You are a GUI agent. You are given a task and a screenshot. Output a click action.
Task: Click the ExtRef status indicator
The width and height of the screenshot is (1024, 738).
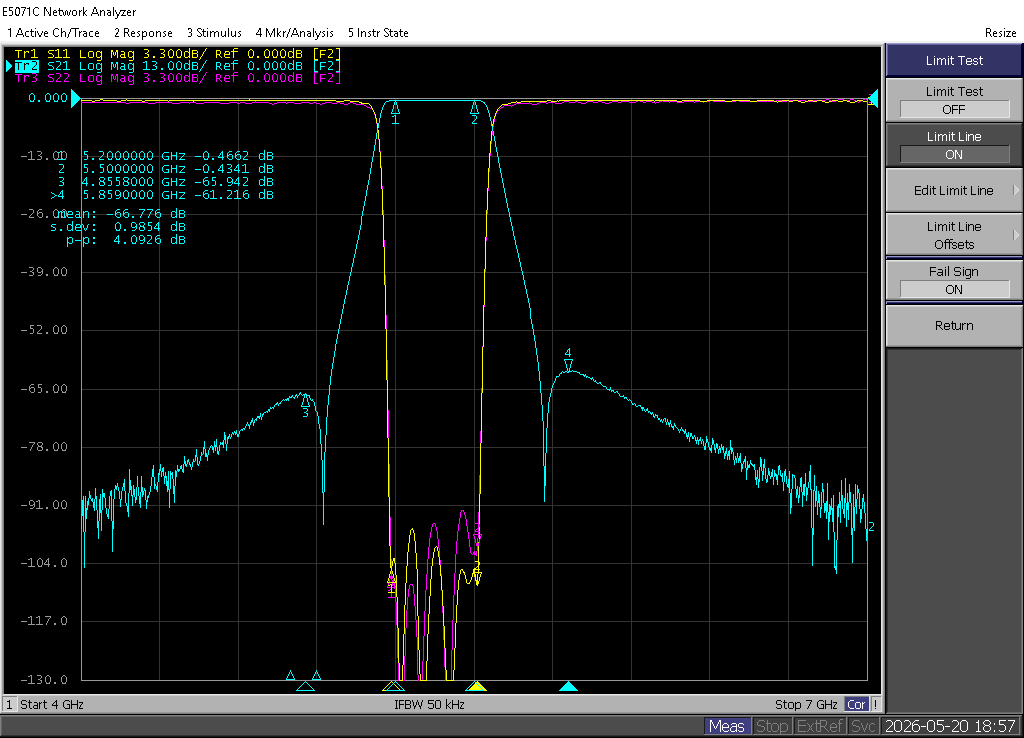tap(820, 726)
